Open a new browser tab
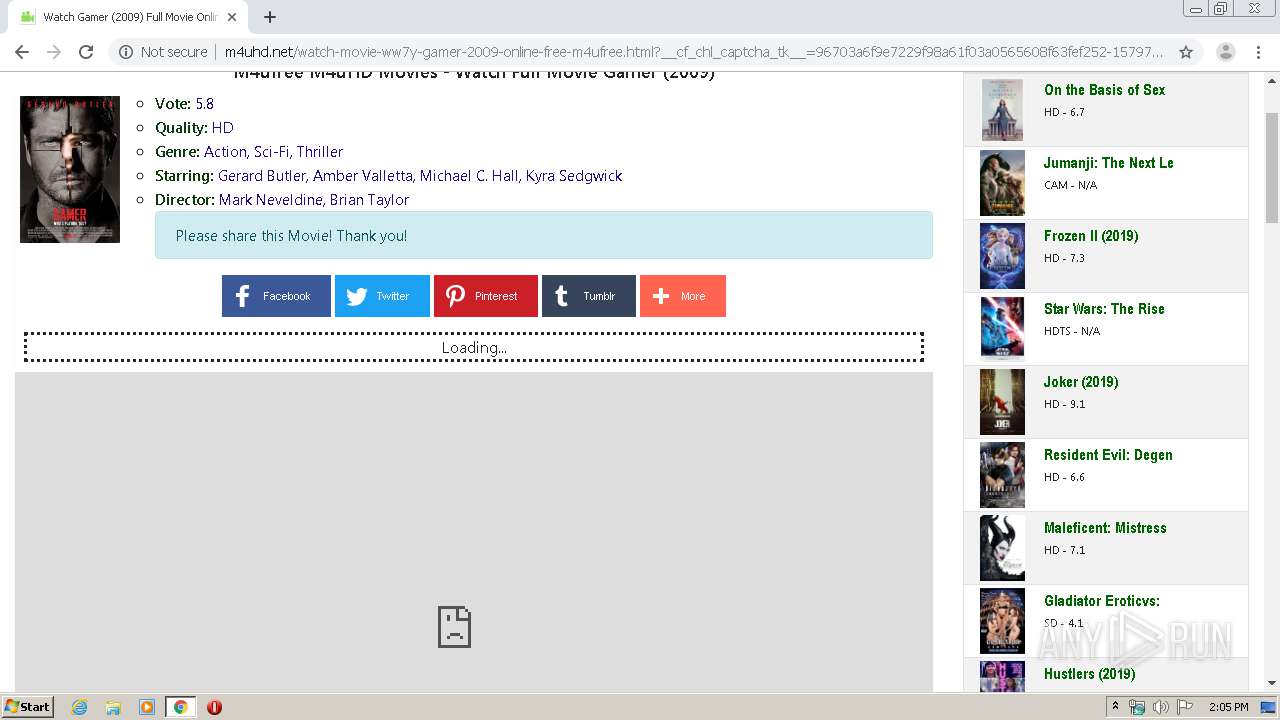The width and height of the screenshot is (1280, 720). pos(270,17)
